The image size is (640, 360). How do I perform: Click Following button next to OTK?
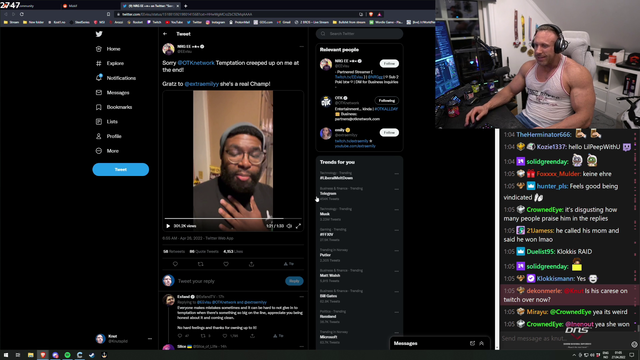[x=387, y=100]
